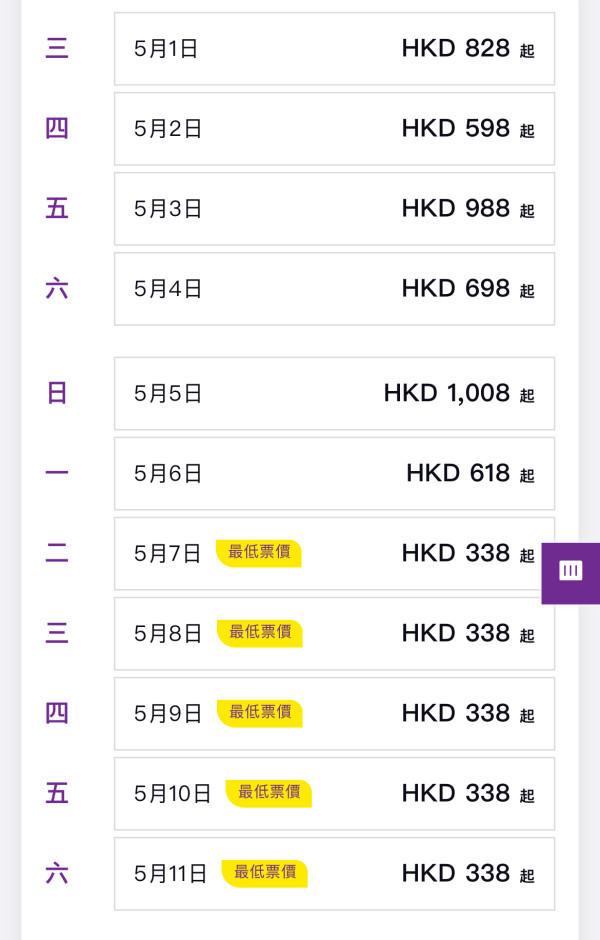
Task: Open the calendar view side panel icon
Action: pos(570,572)
